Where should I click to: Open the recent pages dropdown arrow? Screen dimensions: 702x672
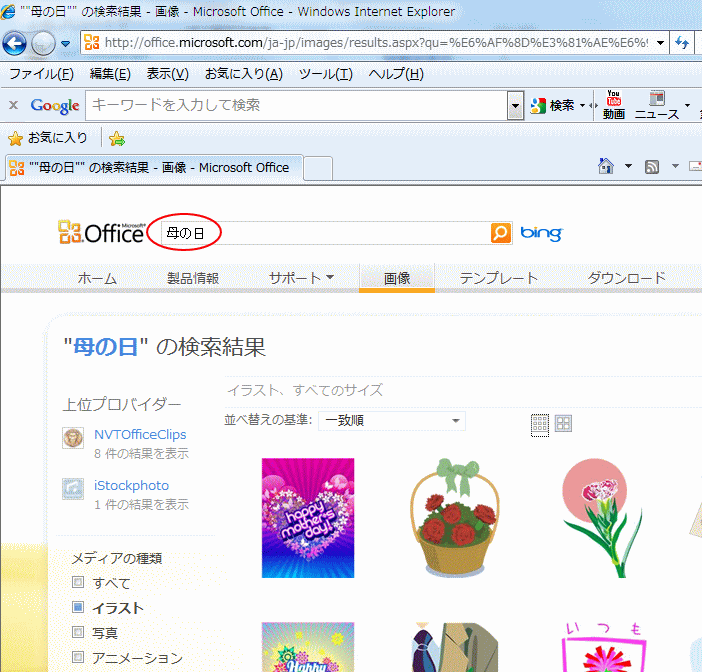pyautogui.click(x=65, y=43)
